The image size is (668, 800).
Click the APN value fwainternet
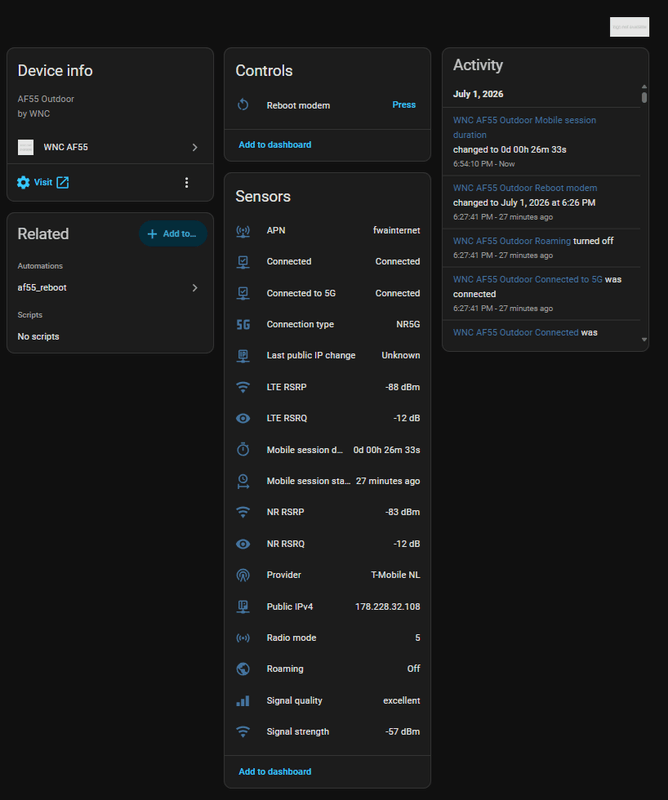(397, 231)
